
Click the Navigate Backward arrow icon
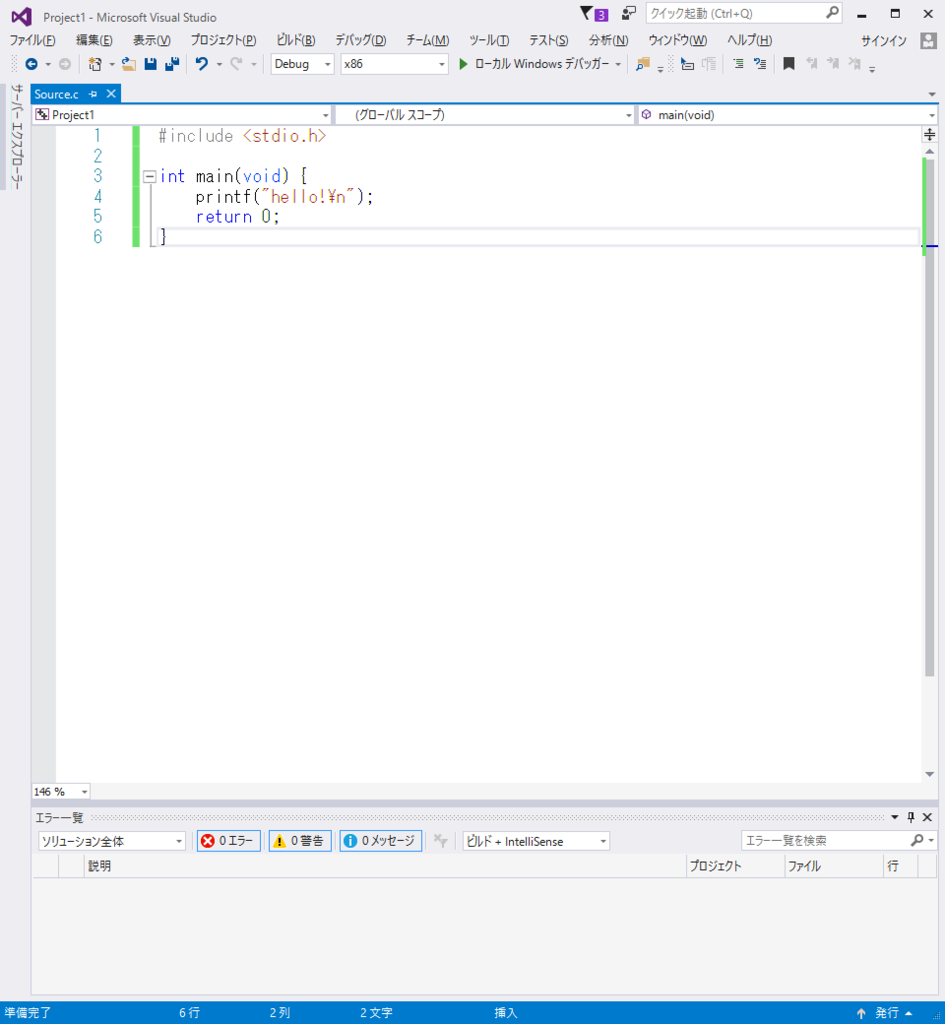click(x=31, y=64)
